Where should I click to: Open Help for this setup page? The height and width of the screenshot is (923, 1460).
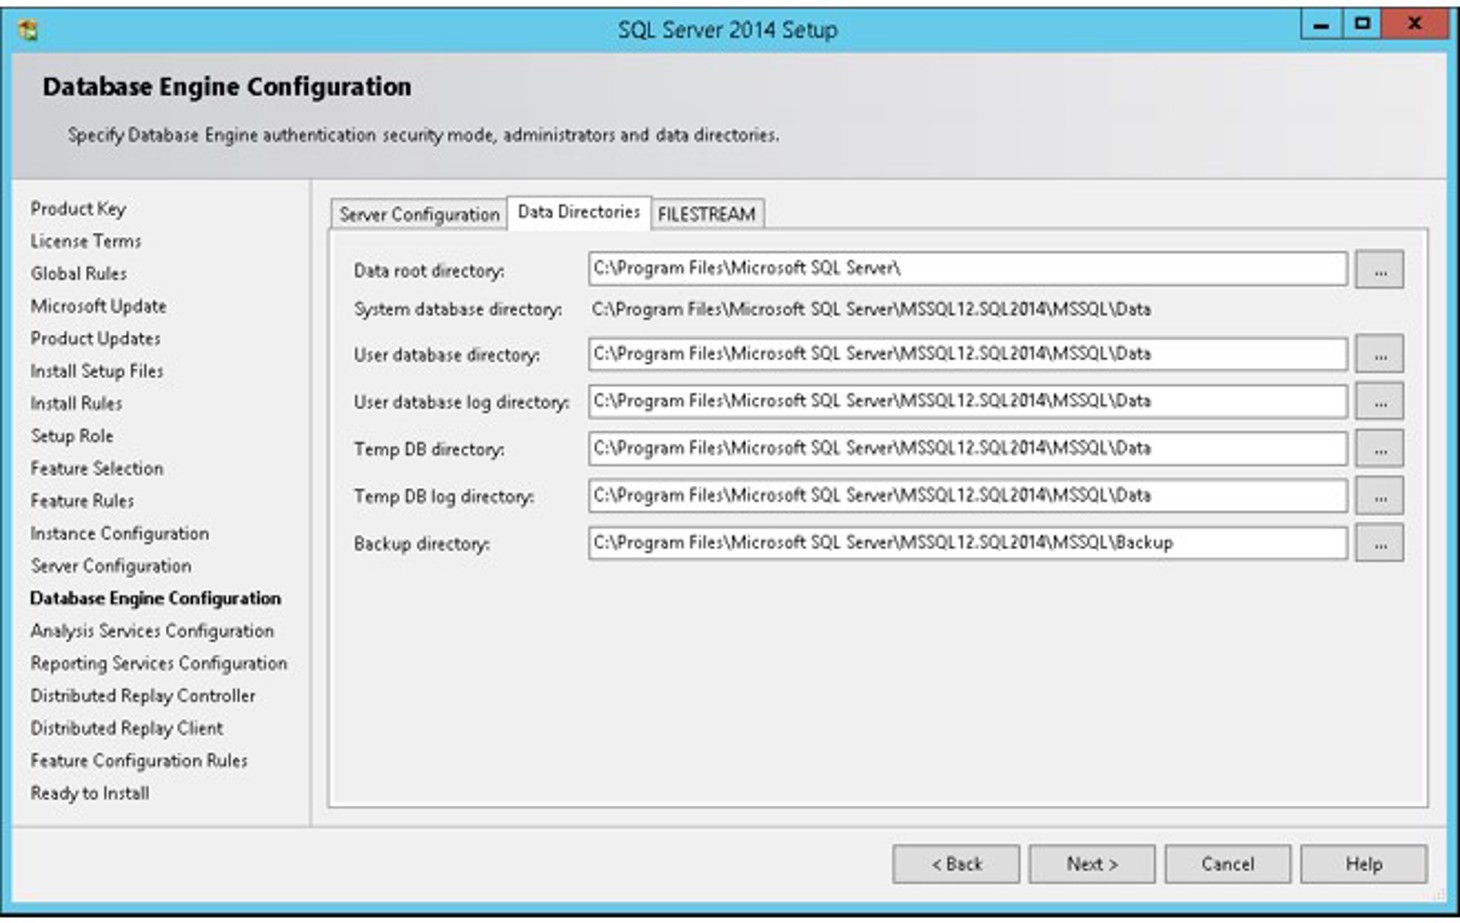tap(1361, 864)
